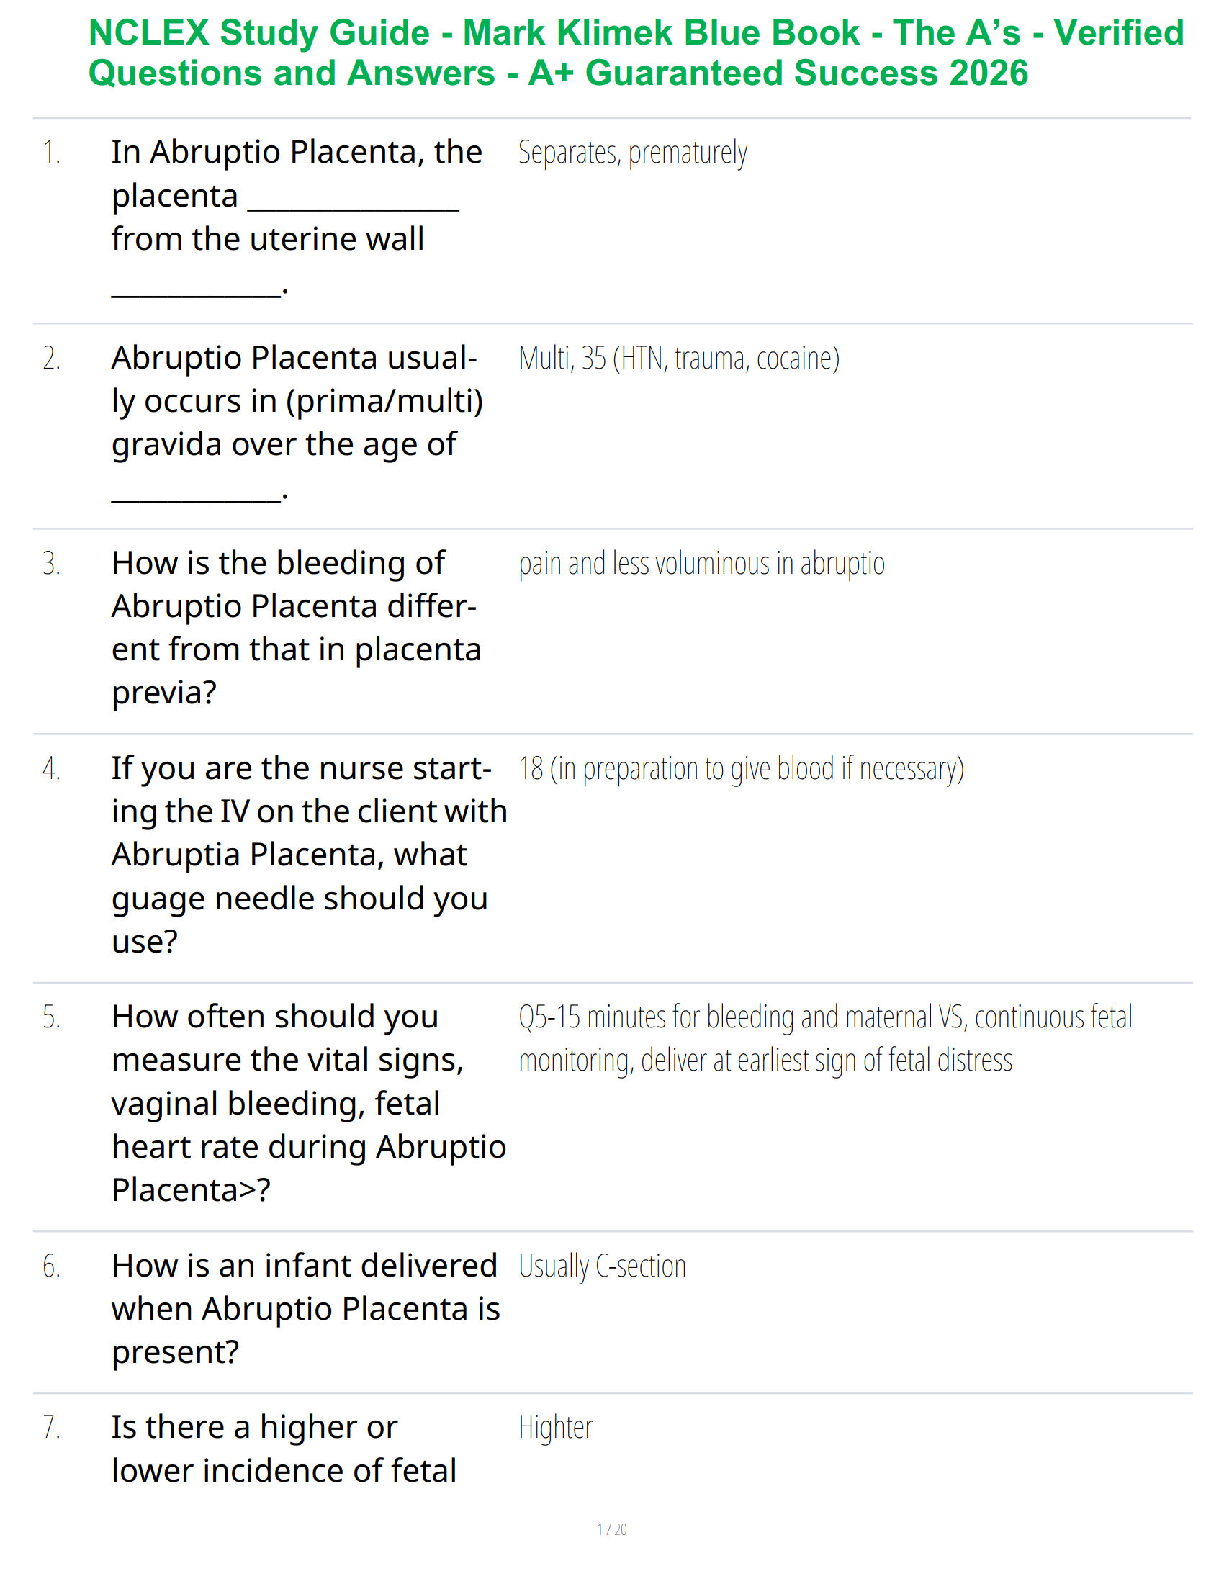The height and width of the screenshot is (1584, 1224).
Task: Click answer 'Multi, 35 (HTN, trauma, cocaine)'
Action: tap(679, 358)
